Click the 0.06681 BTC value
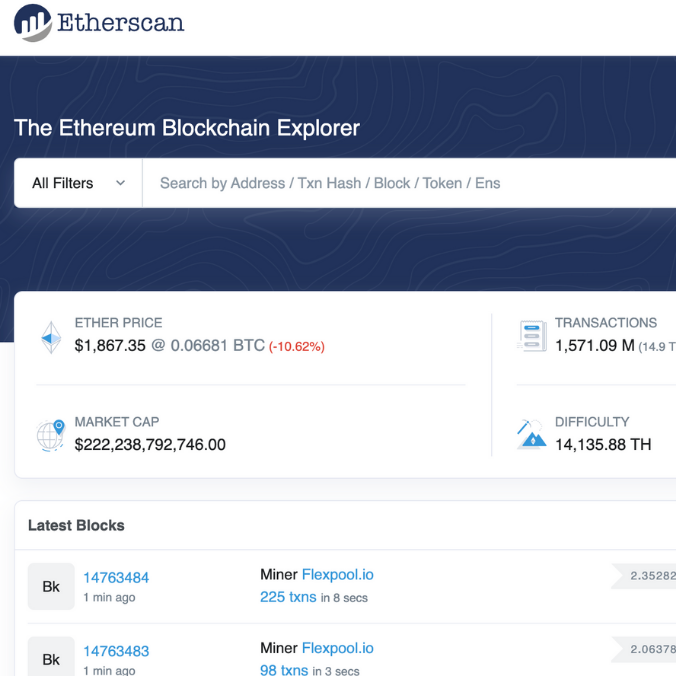The height and width of the screenshot is (676, 676). (218, 346)
